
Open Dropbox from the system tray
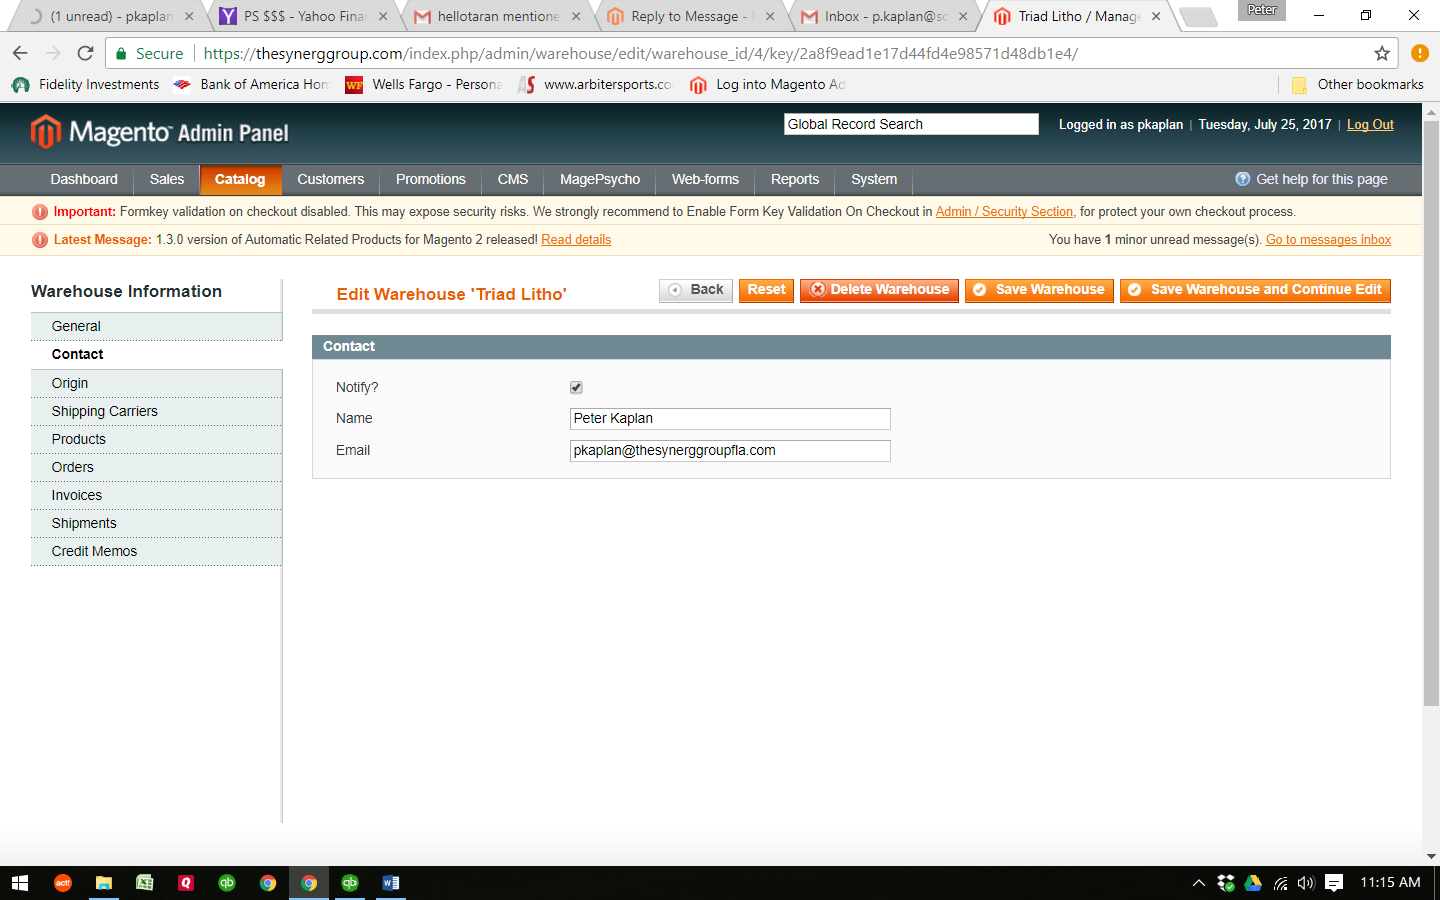click(x=1225, y=883)
